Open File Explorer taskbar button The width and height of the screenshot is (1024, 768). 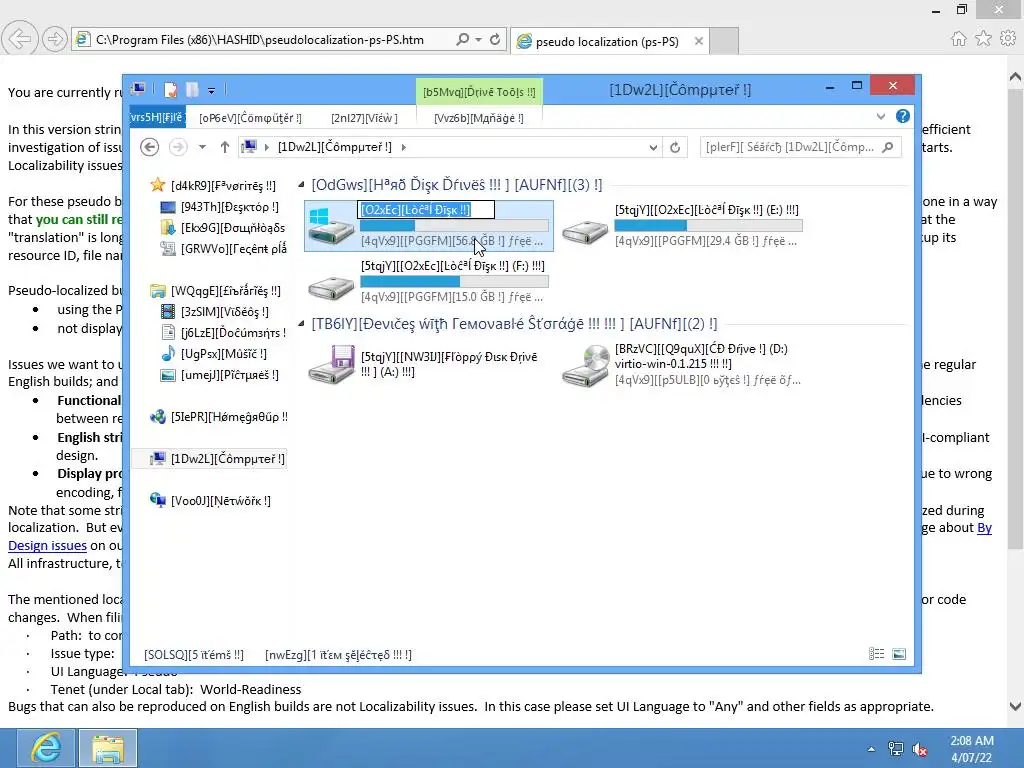click(108, 748)
